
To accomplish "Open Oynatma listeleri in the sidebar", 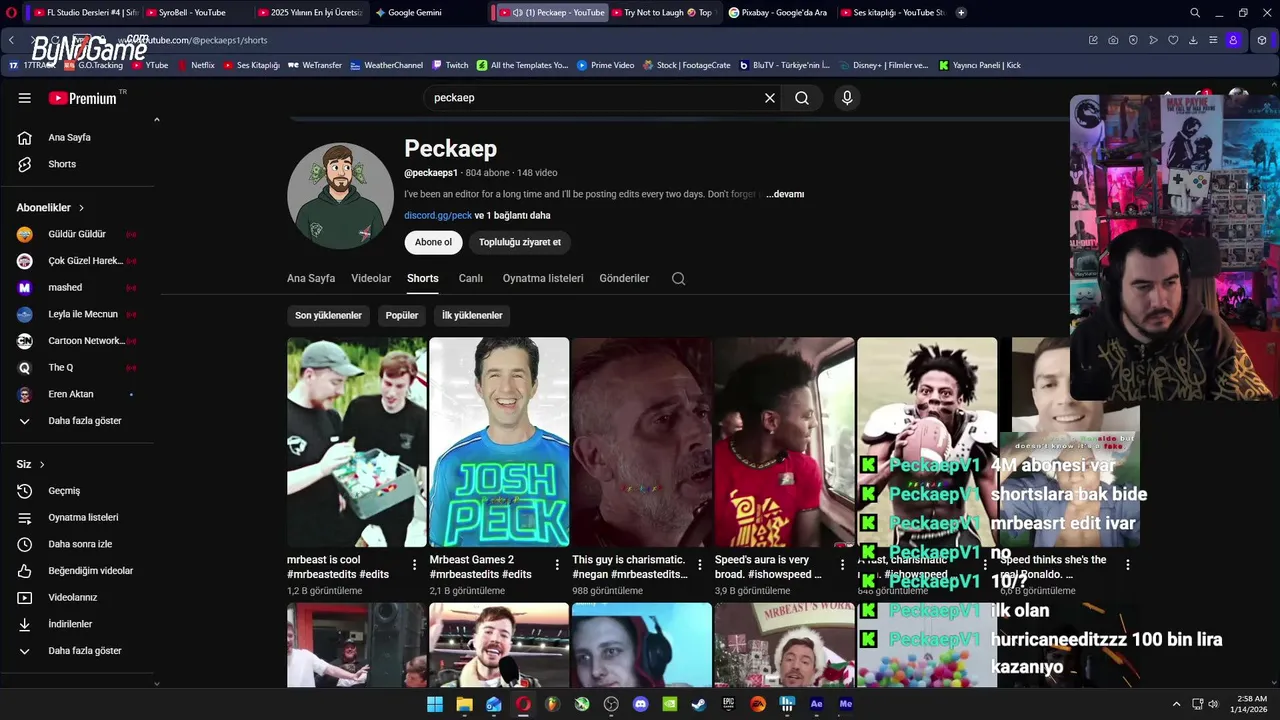I will click(x=81, y=517).
